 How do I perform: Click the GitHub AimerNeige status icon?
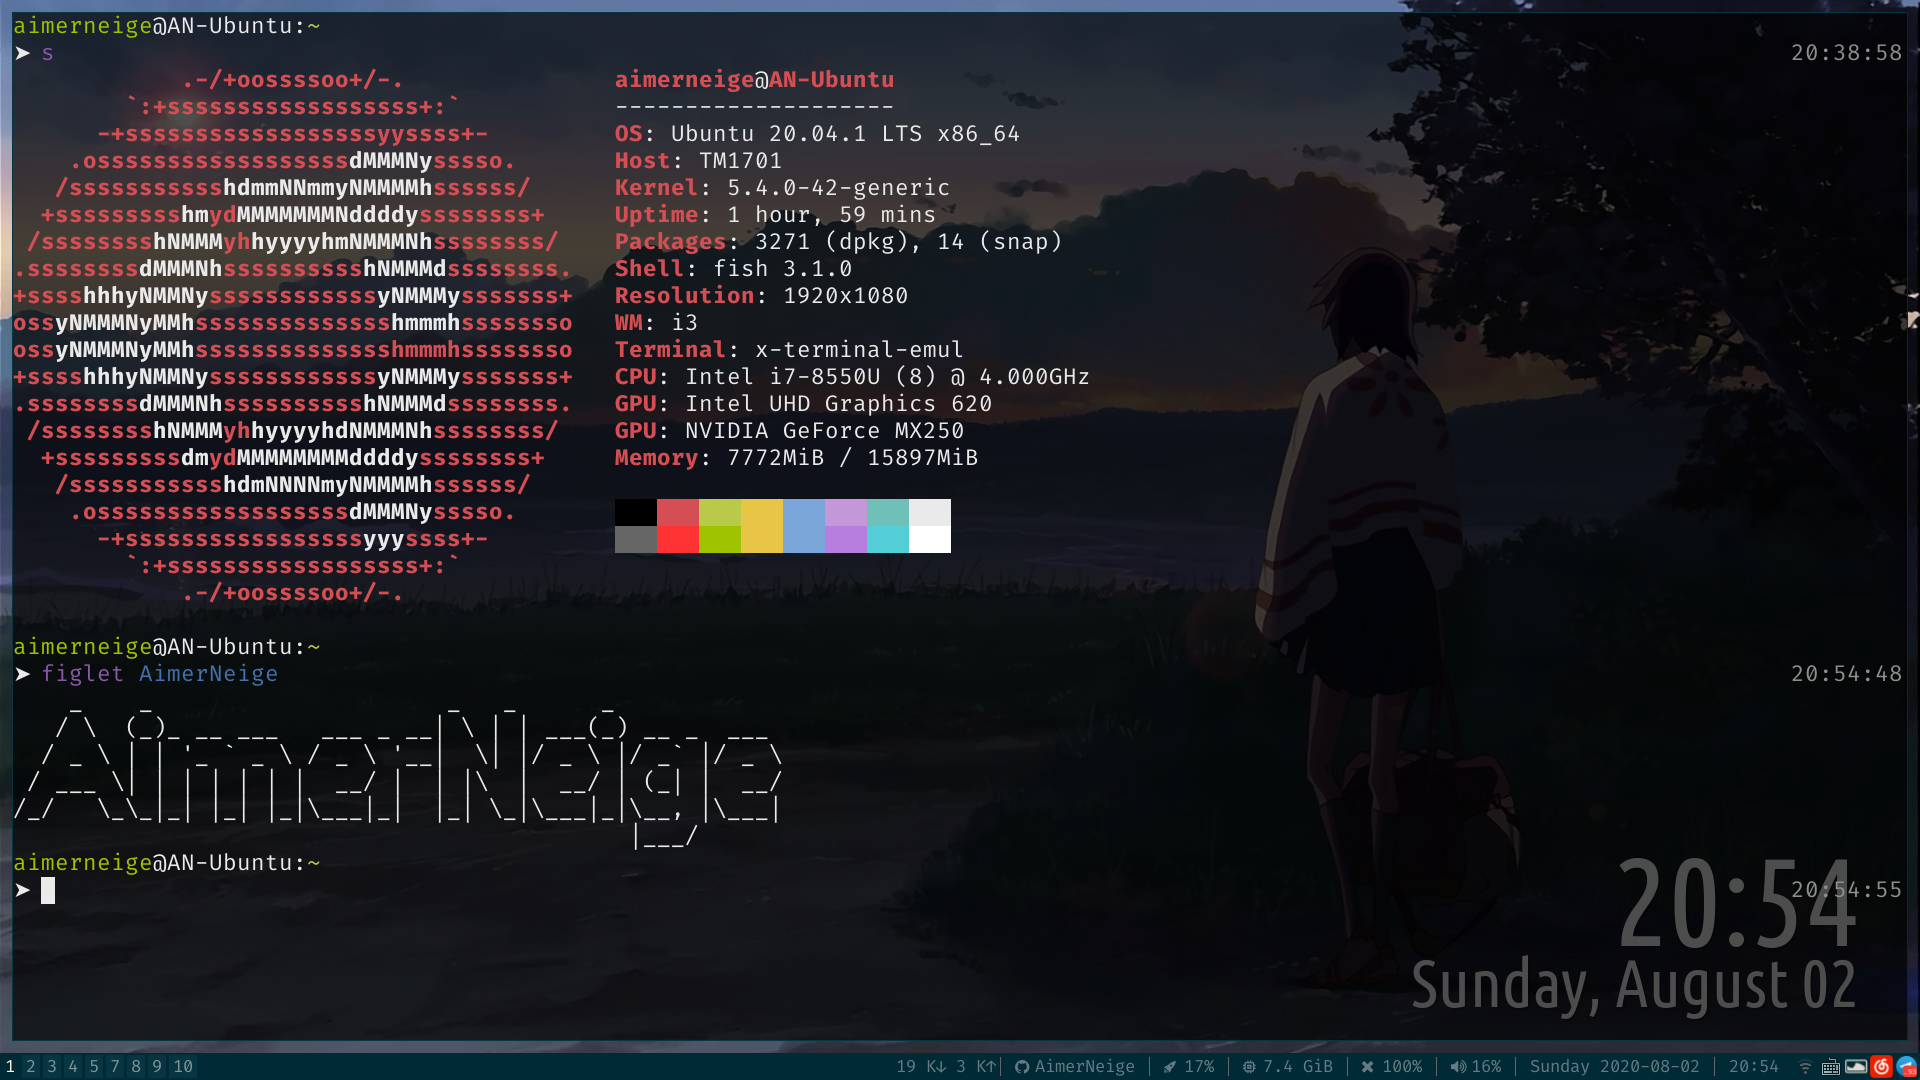pyautogui.click(x=1021, y=1067)
